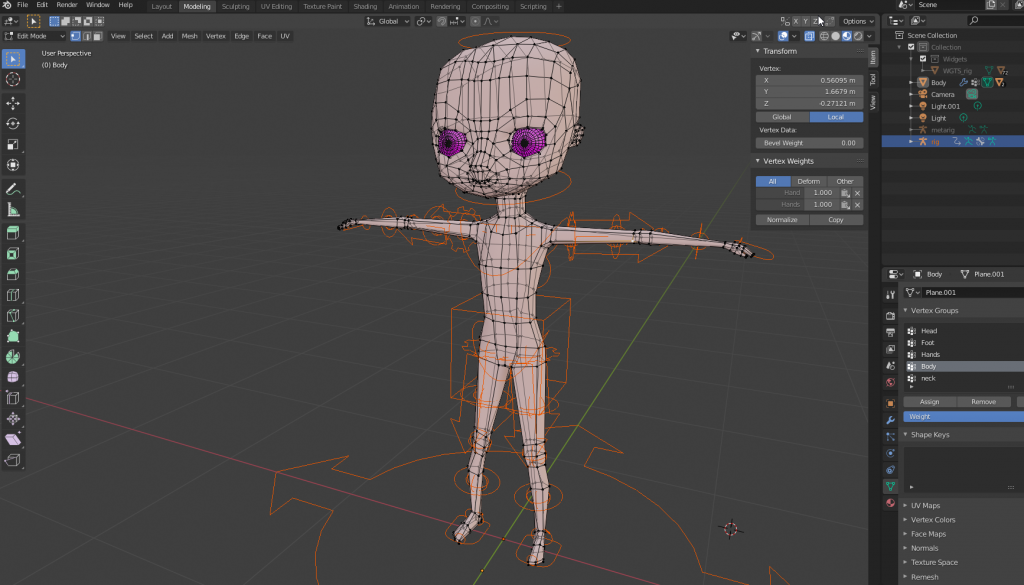Select the Poly Build tool
1024x585 pixels.
click(x=13, y=336)
